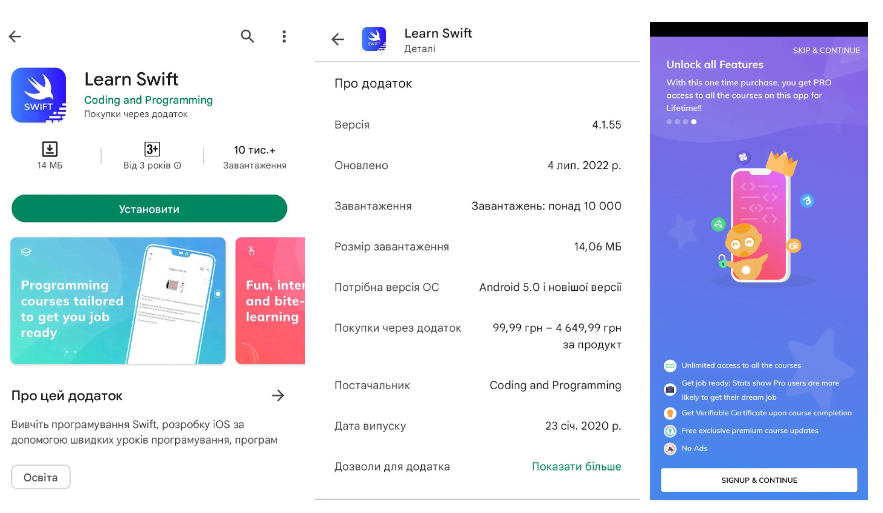Click the updated date 4 лип. 2022 р.

pyautogui.click(x=584, y=166)
